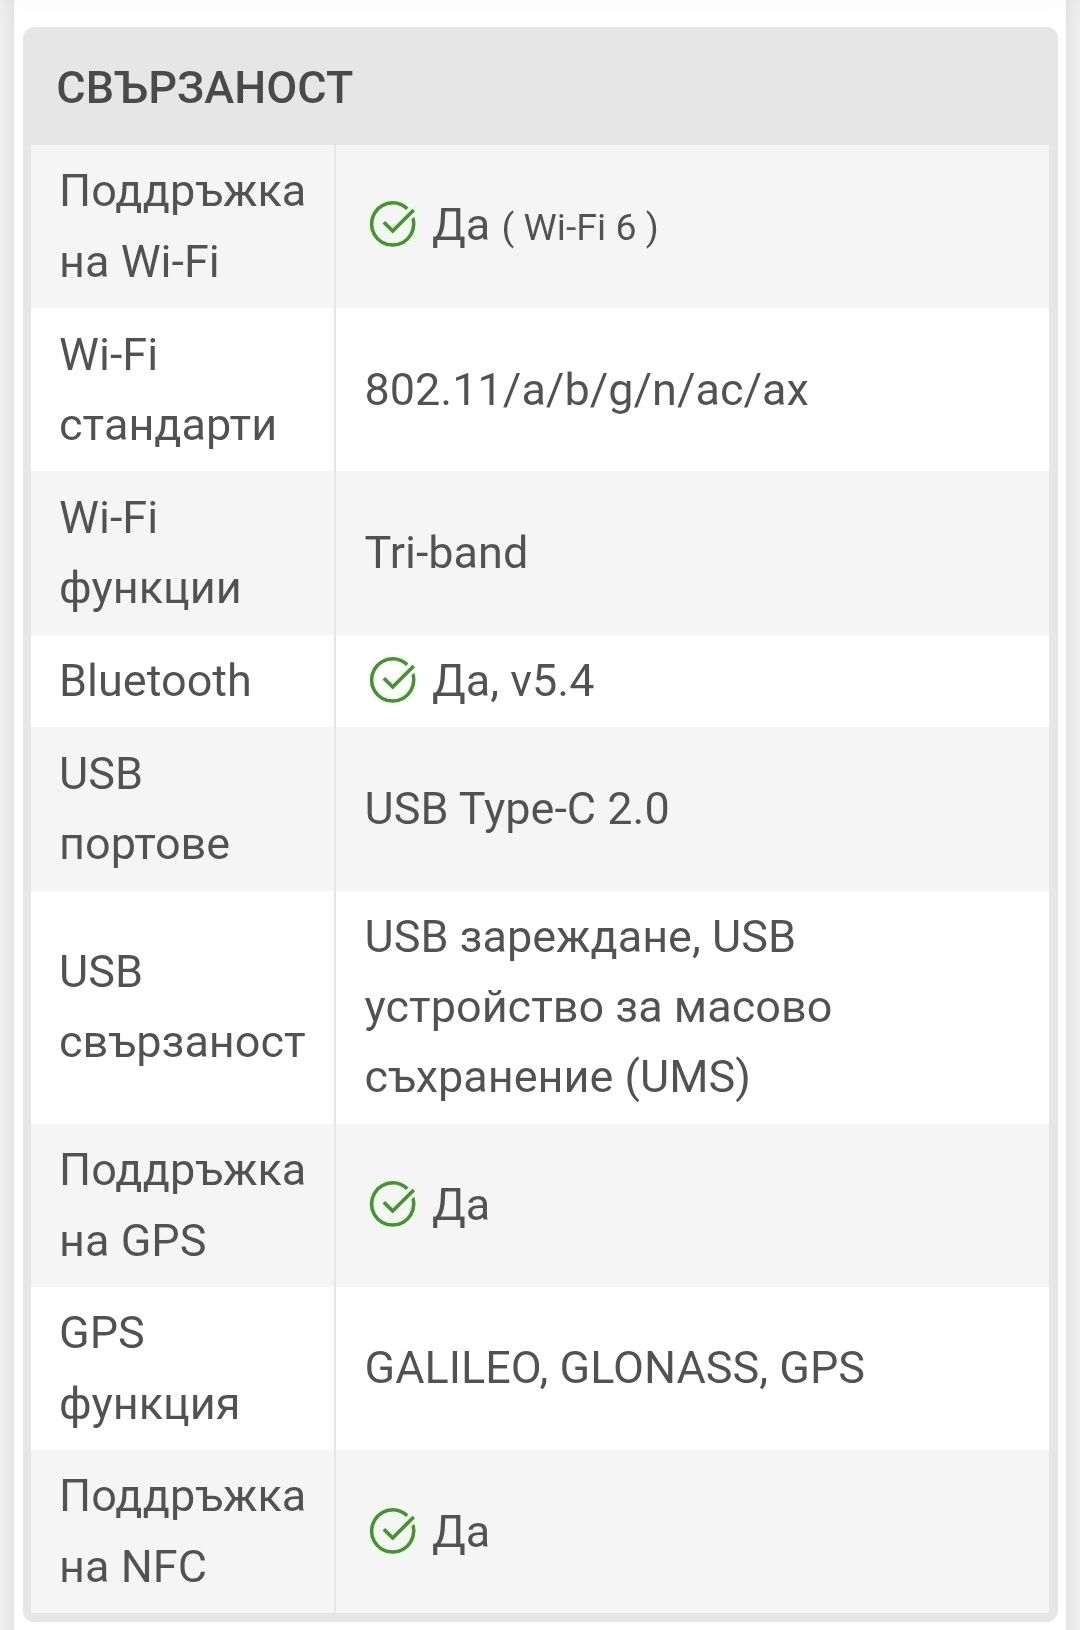
Task: Click the green checkmark in the Bluetooth row
Action: (x=392, y=681)
